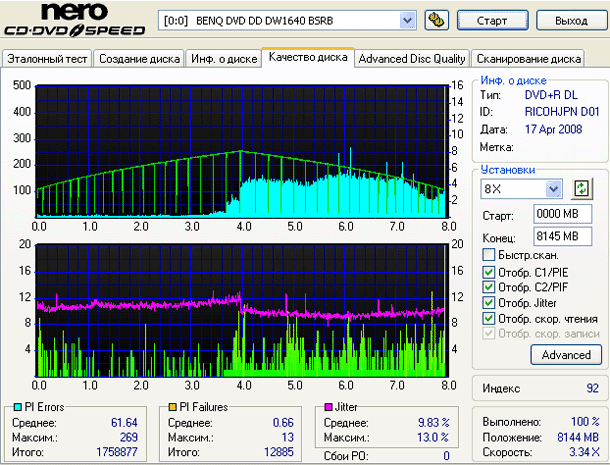Toggle the Отобр. C2/PIF checkbox
The width and height of the screenshot is (610, 465).
point(489,287)
